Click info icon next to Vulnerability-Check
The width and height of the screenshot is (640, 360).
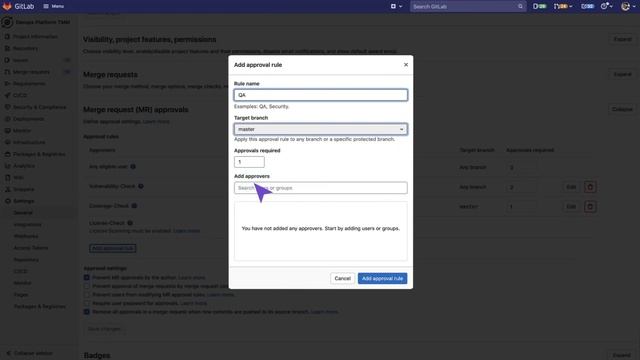pos(140,186)
